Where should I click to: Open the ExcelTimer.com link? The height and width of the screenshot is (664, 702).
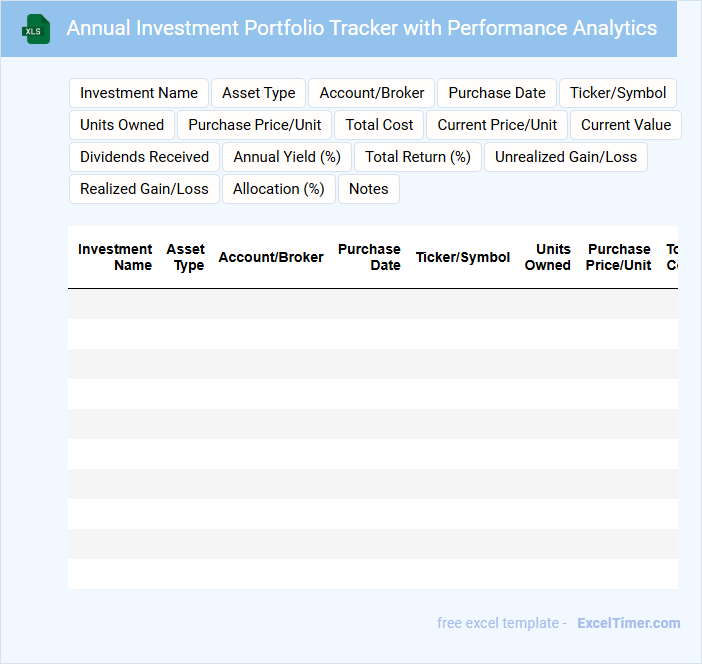pyautogui.click(x=628, y=623)
